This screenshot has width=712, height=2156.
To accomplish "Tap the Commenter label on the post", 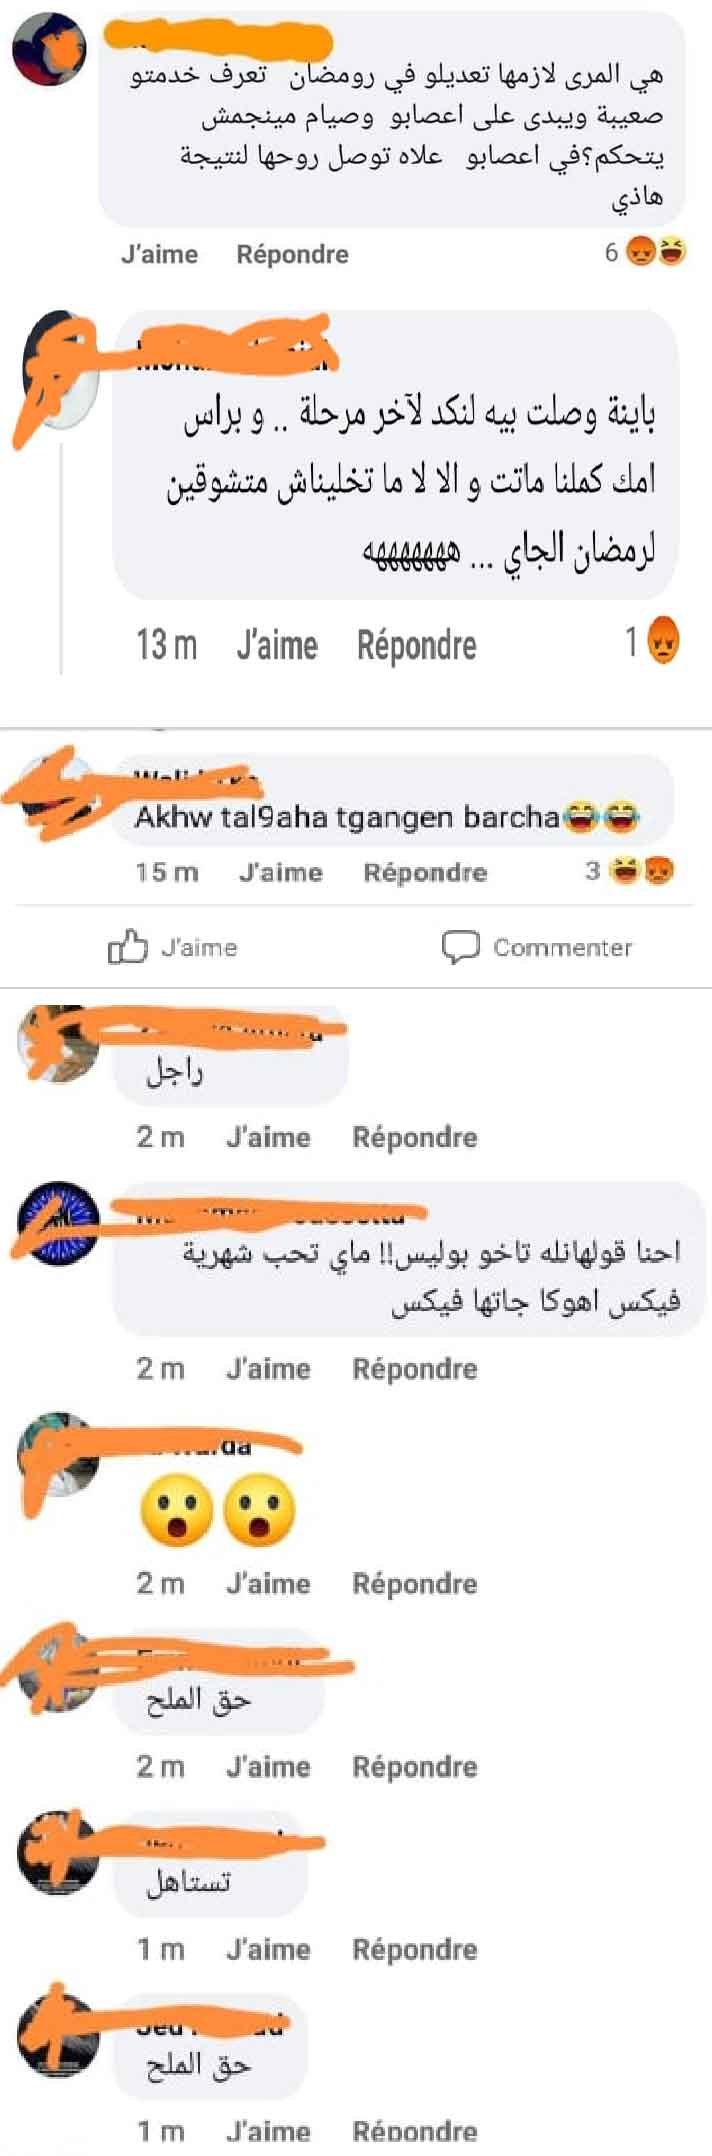I will tap(562, 947).
